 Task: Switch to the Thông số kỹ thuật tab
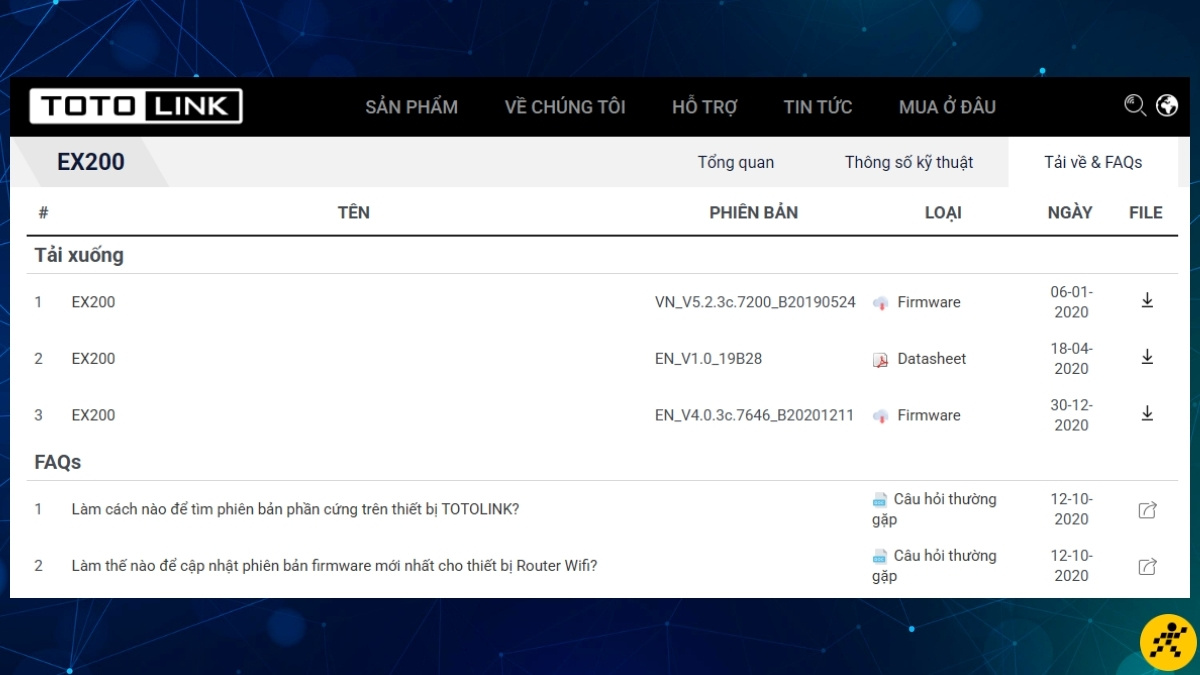point(909,162)
